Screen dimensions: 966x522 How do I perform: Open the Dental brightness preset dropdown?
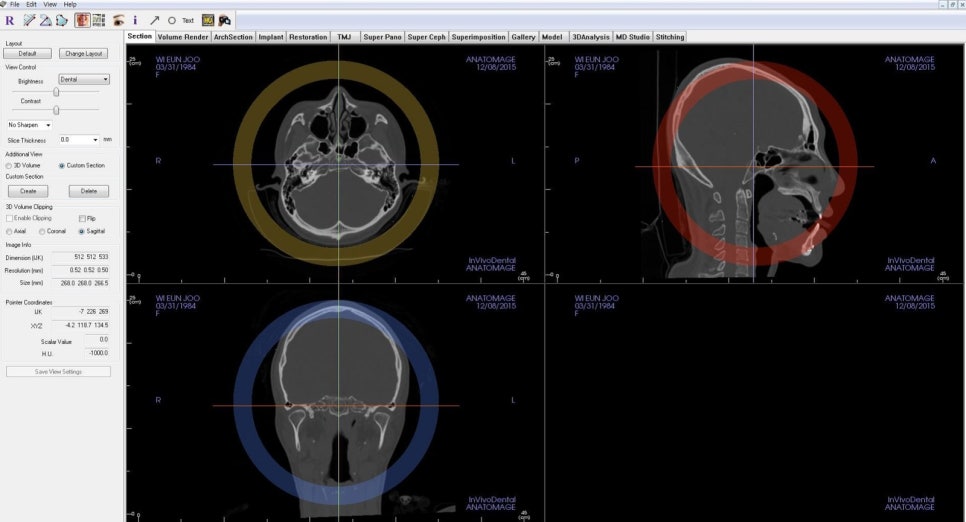pyautogui.click(x=84, y=80)
